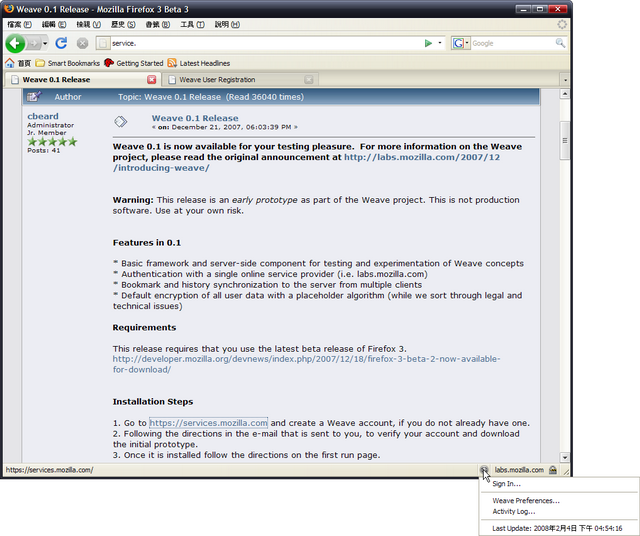Click the Features in 0.1 heading
Viewport: 640px width, 536px height.
(x=147, y=242)
